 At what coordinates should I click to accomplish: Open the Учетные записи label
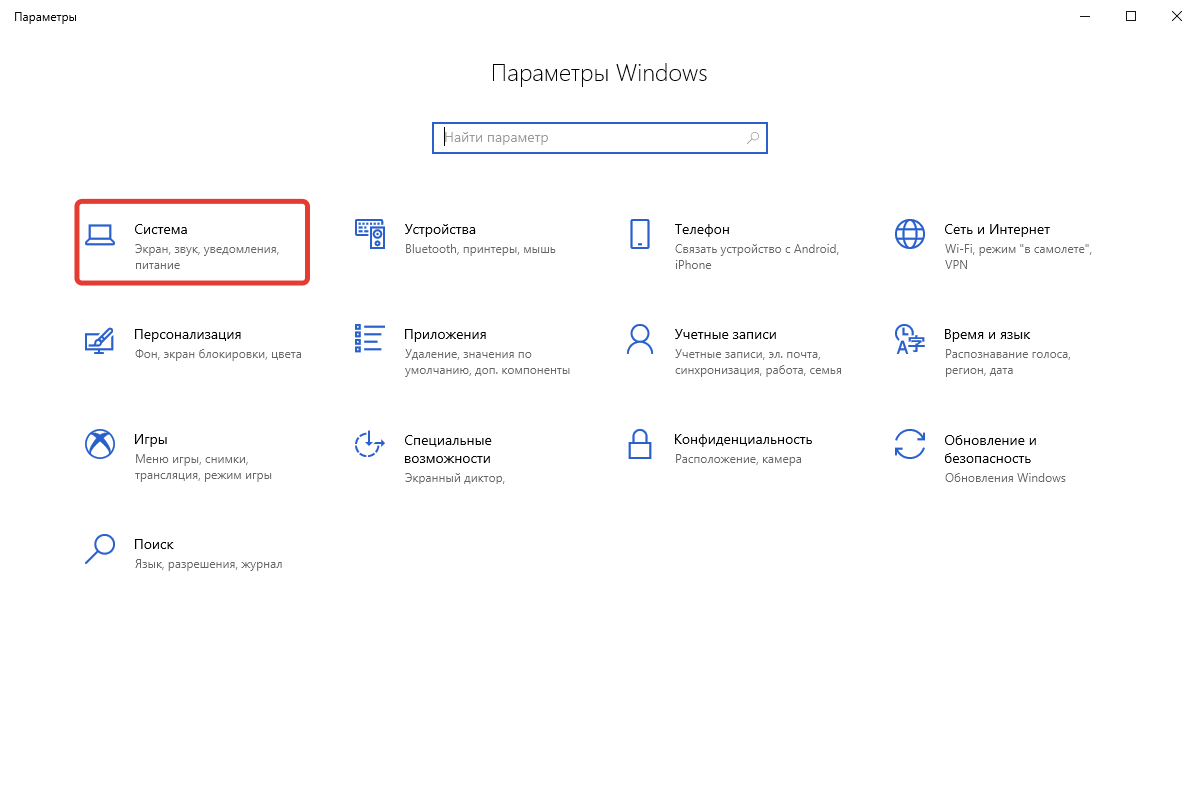click(x=725, y=334)
